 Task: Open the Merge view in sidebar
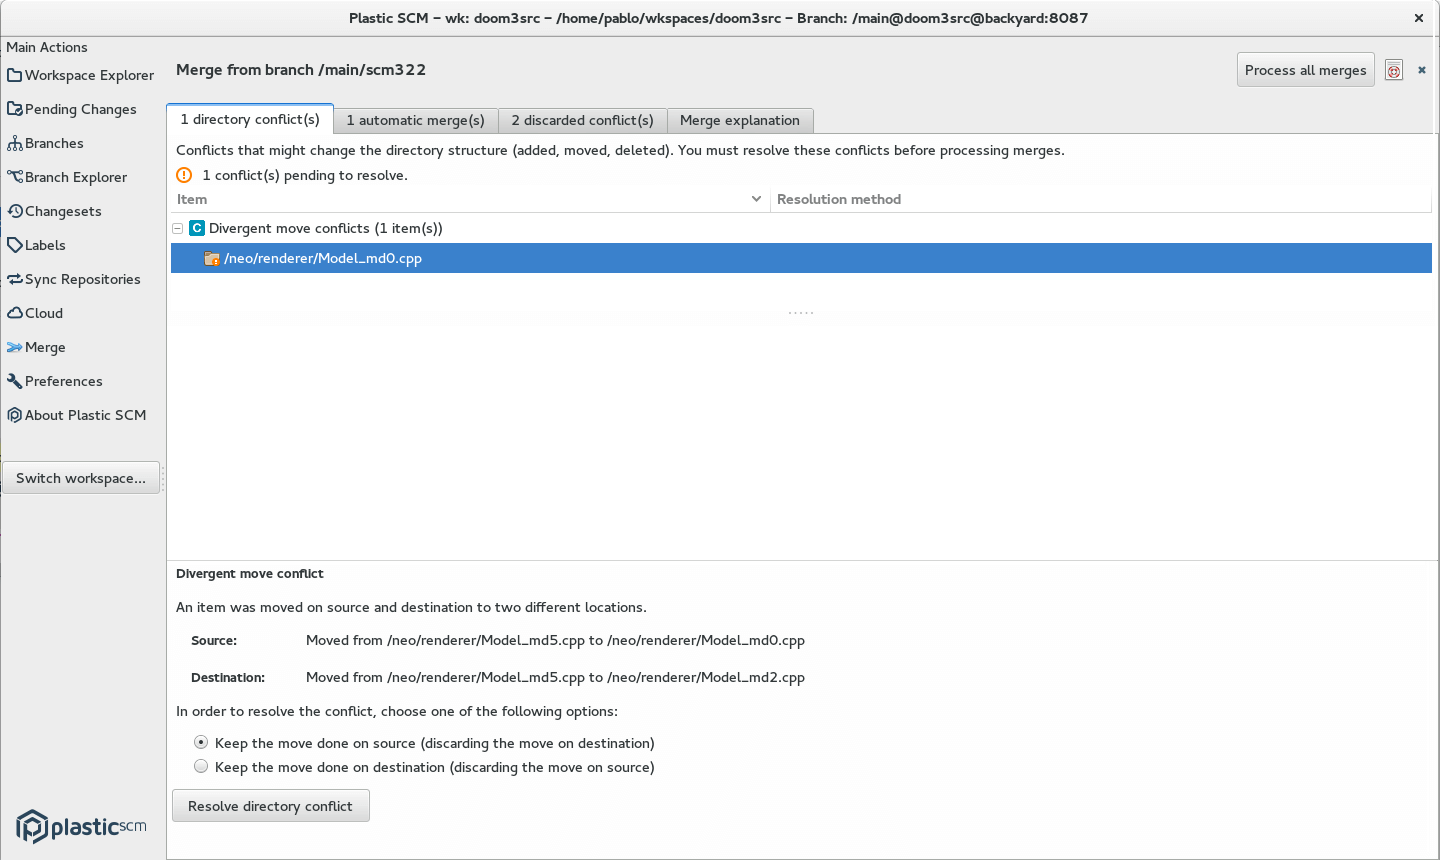pyautogui.click(x=36, y=347)
